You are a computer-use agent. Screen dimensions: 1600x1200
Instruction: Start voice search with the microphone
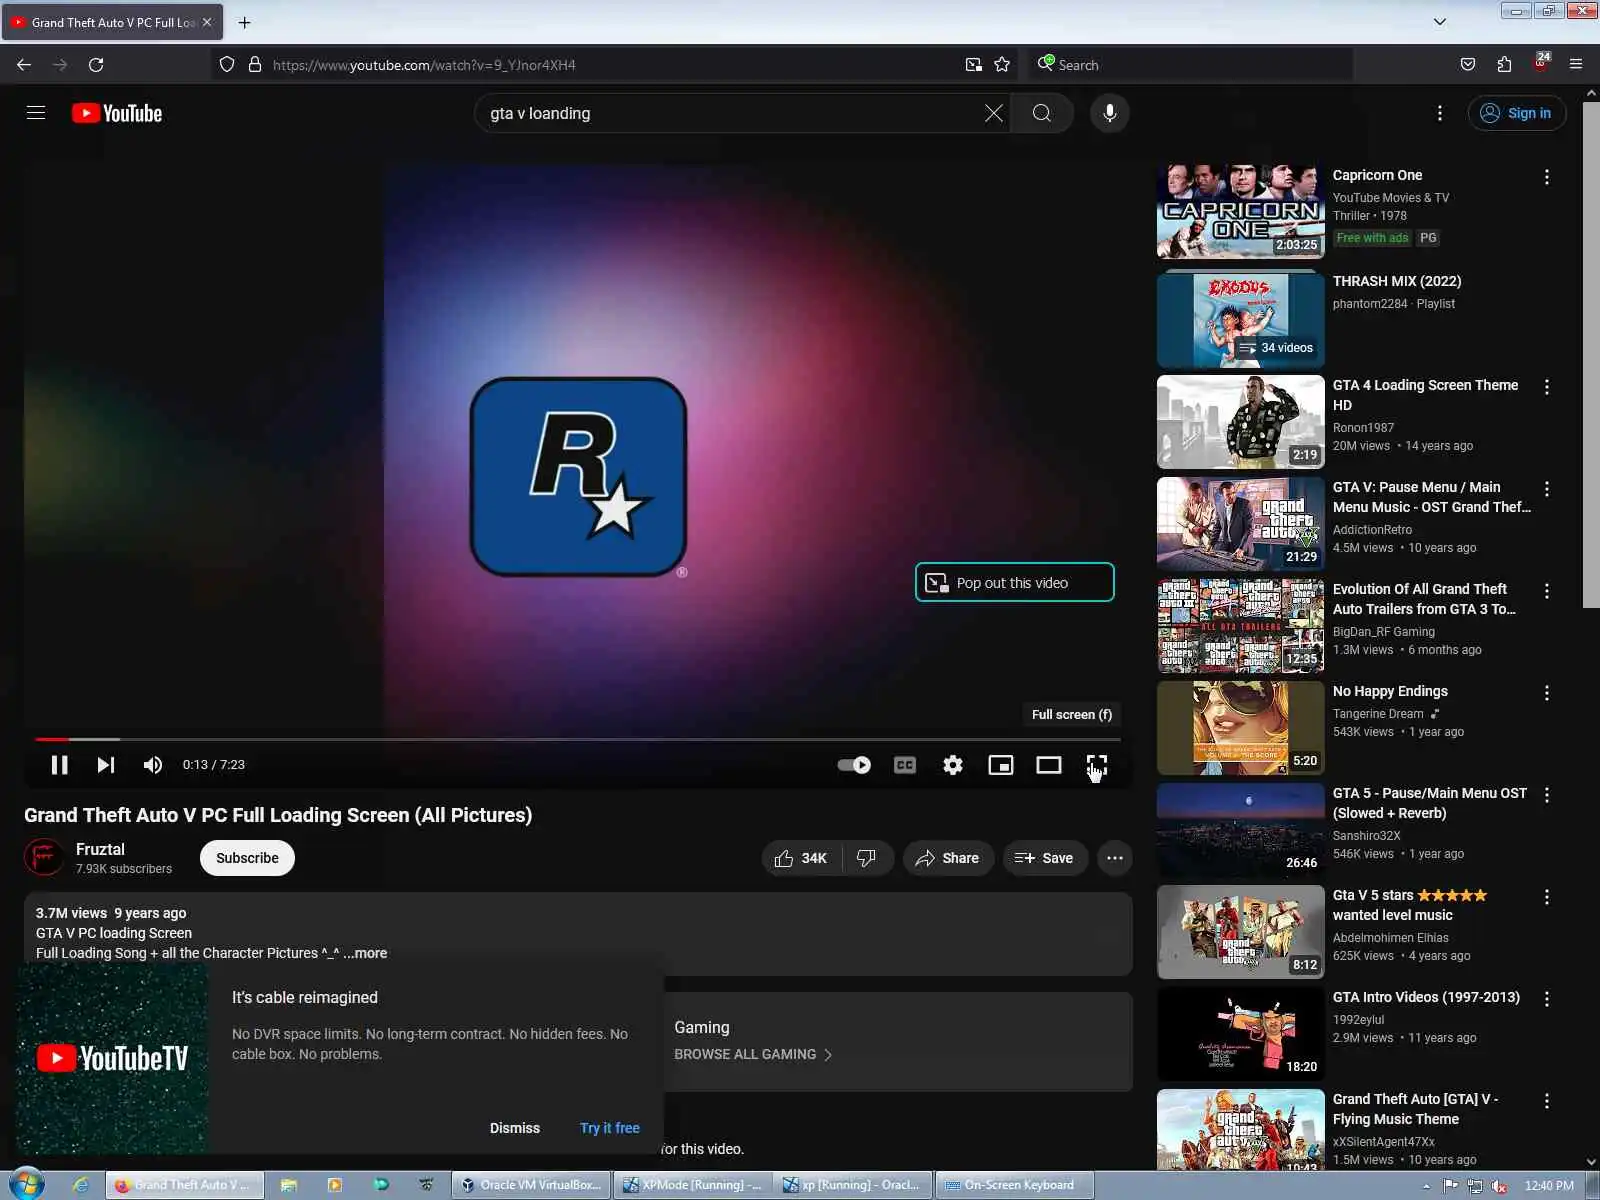tap(1109, 113)
